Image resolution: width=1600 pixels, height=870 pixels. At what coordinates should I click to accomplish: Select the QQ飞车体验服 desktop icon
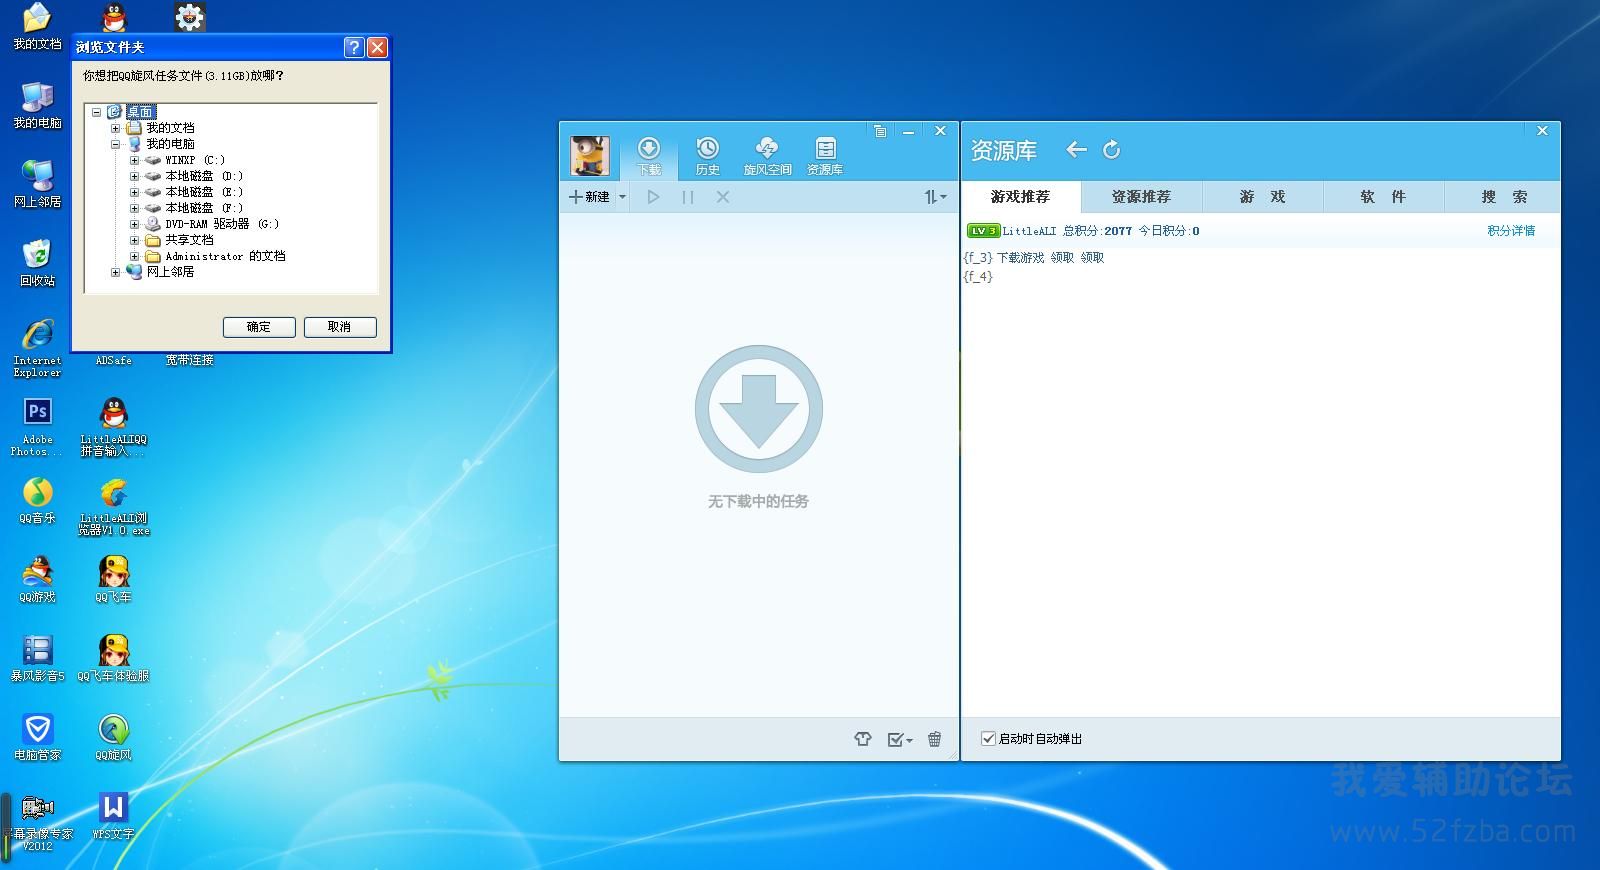point(114,658)
